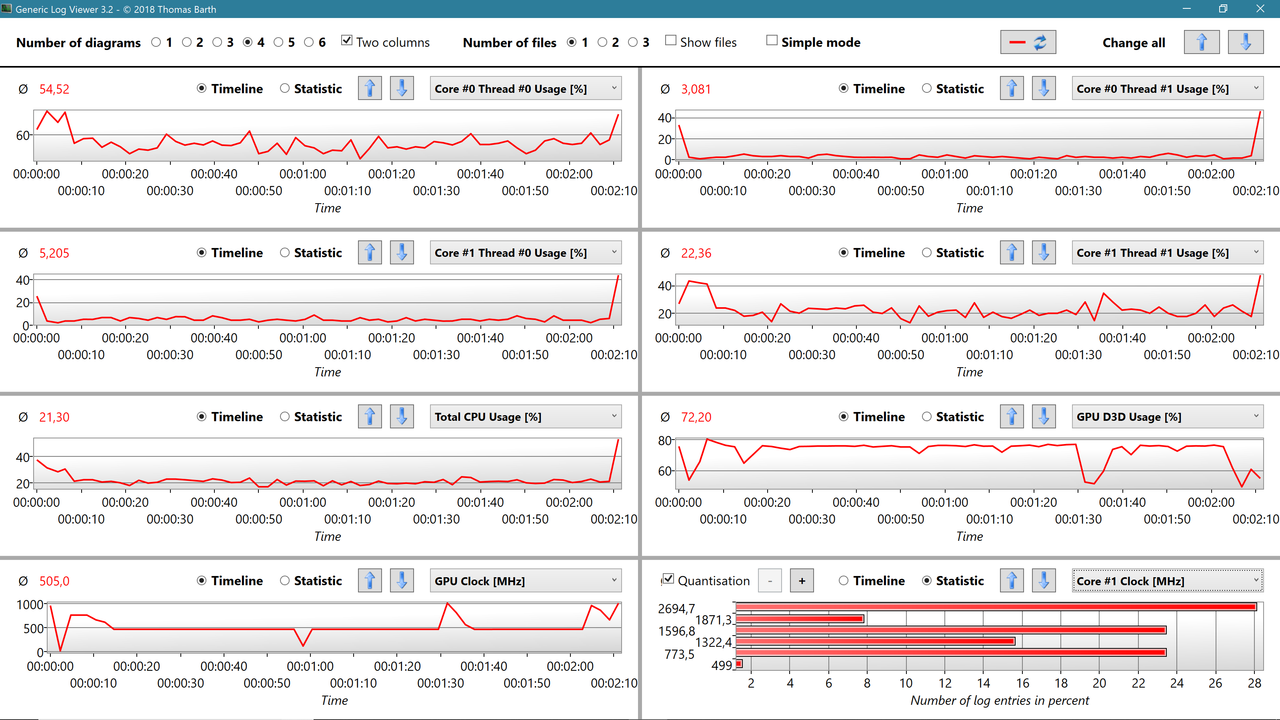Click the Change all up arrow

pyautogui.click(x=1202, y=42)
